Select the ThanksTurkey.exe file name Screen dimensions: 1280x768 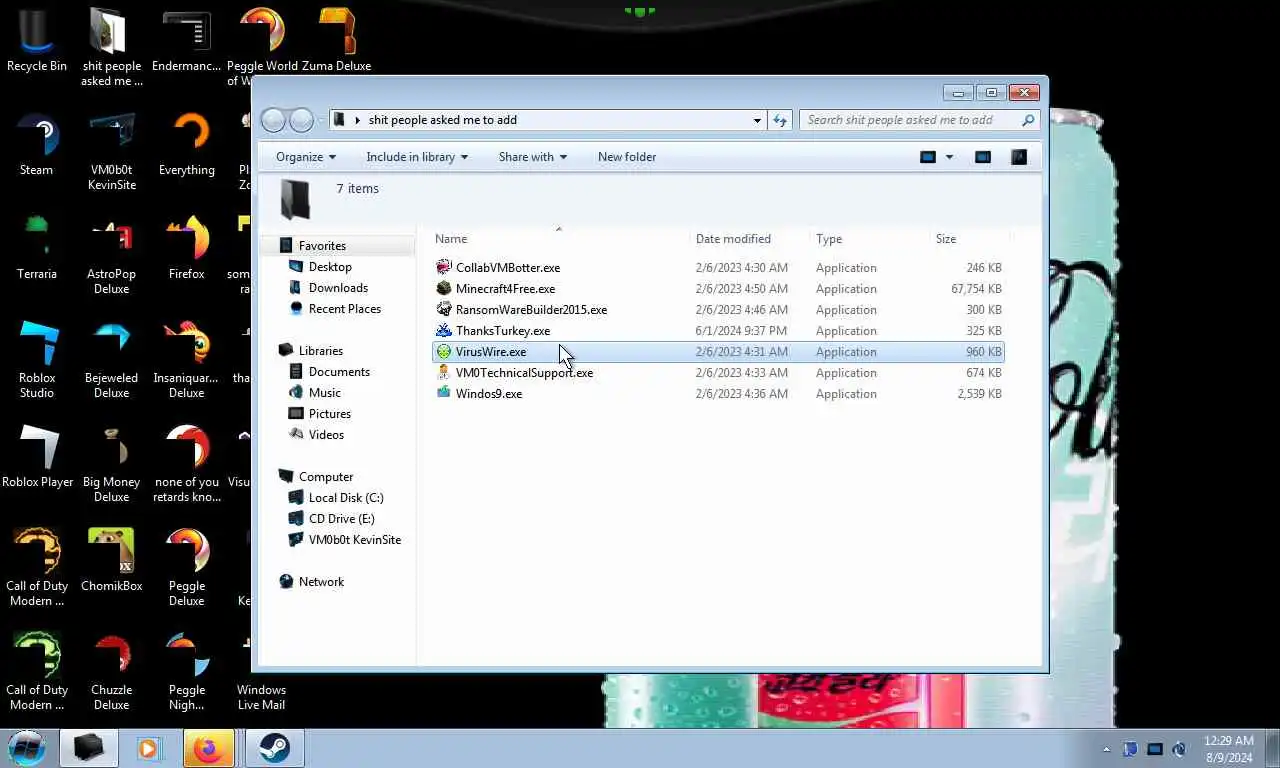(503, 331)
